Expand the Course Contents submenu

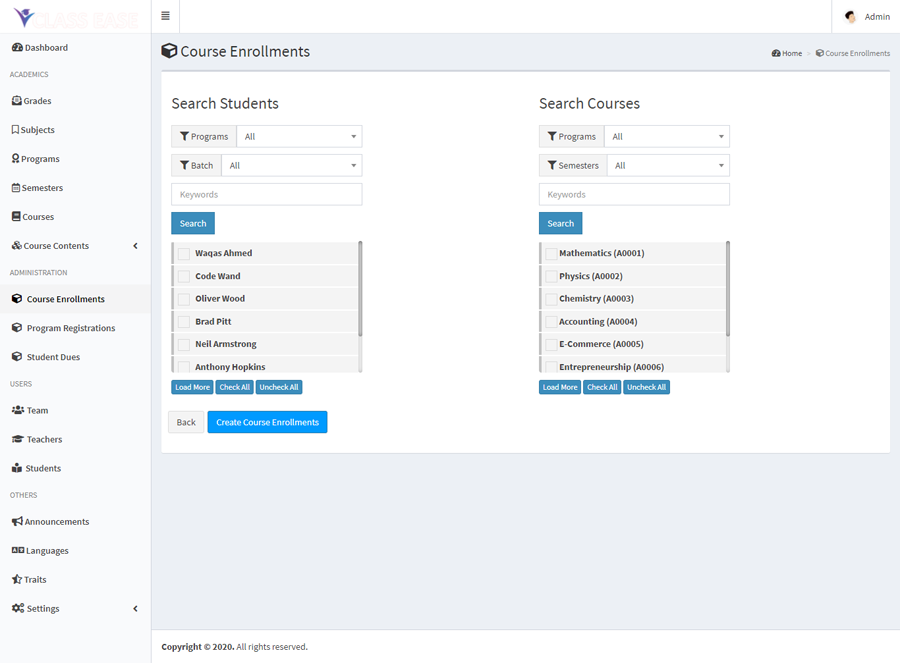click(x=60, y=245)
